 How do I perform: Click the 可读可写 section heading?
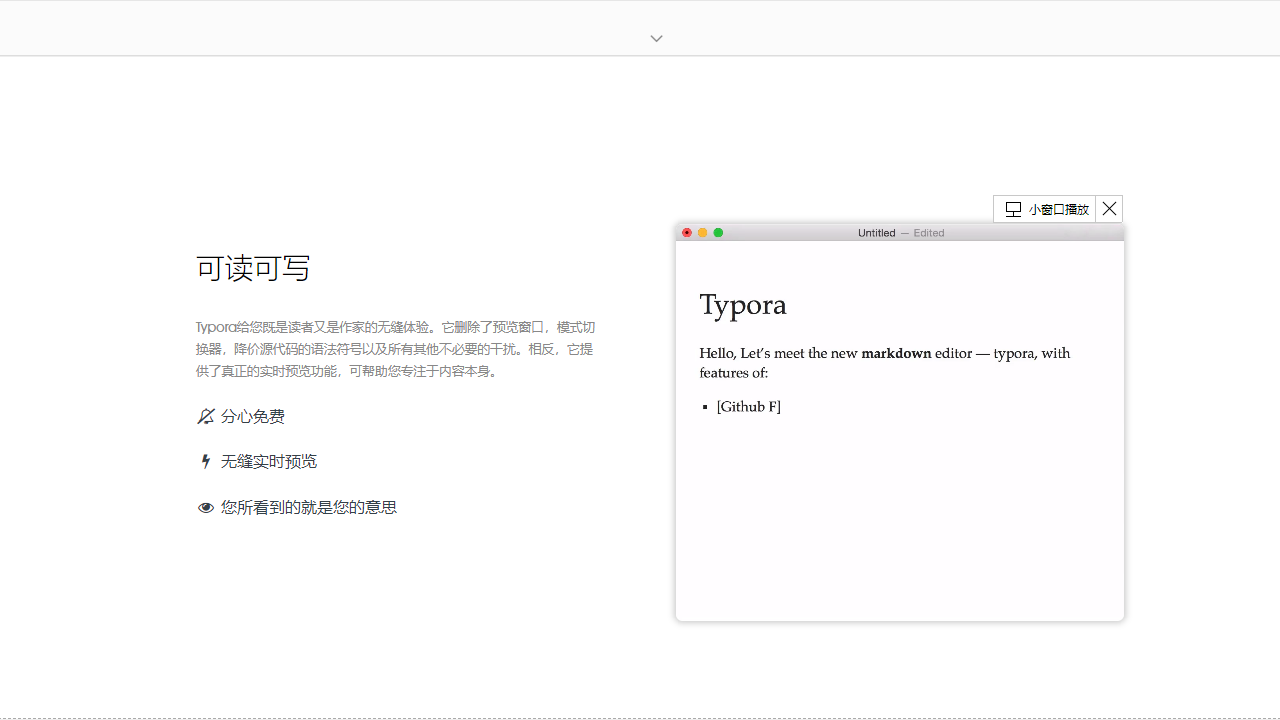click(x=253, y=267)
